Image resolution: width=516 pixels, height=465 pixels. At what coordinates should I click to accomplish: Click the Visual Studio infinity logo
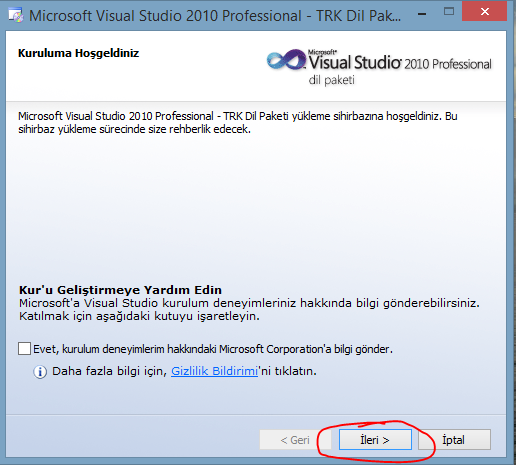pyautogui.click(x=287, y=60)
